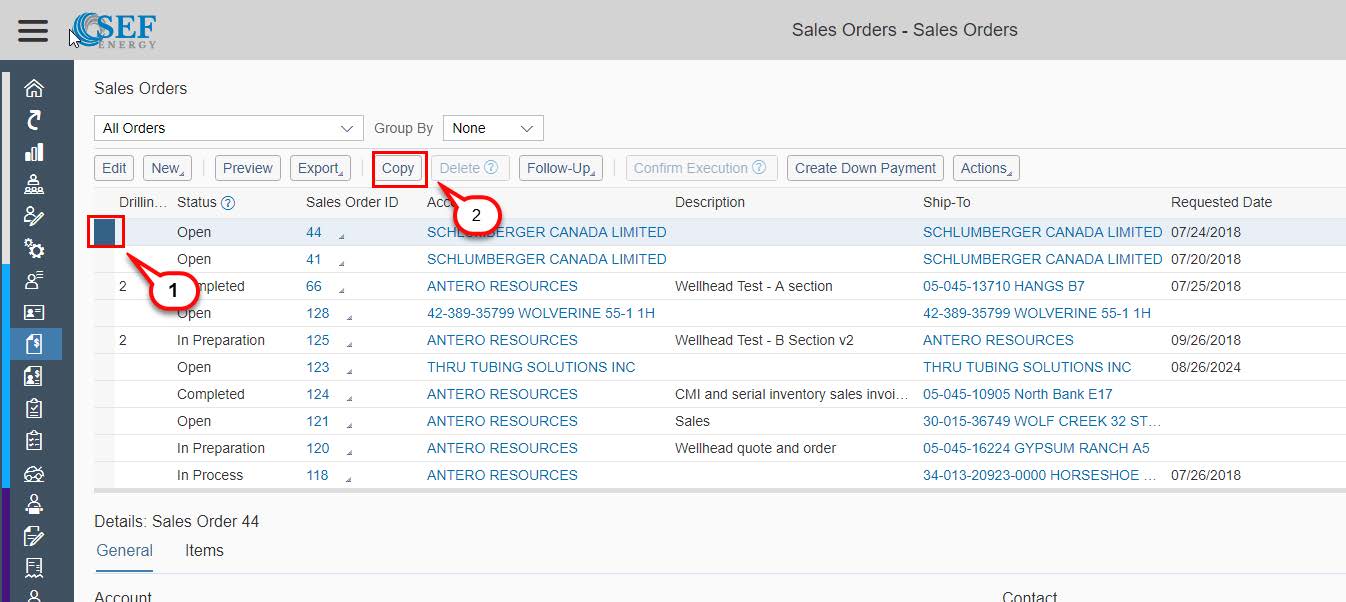
Task: Click the Drilling column header
Action: click(x=142, y=202)
